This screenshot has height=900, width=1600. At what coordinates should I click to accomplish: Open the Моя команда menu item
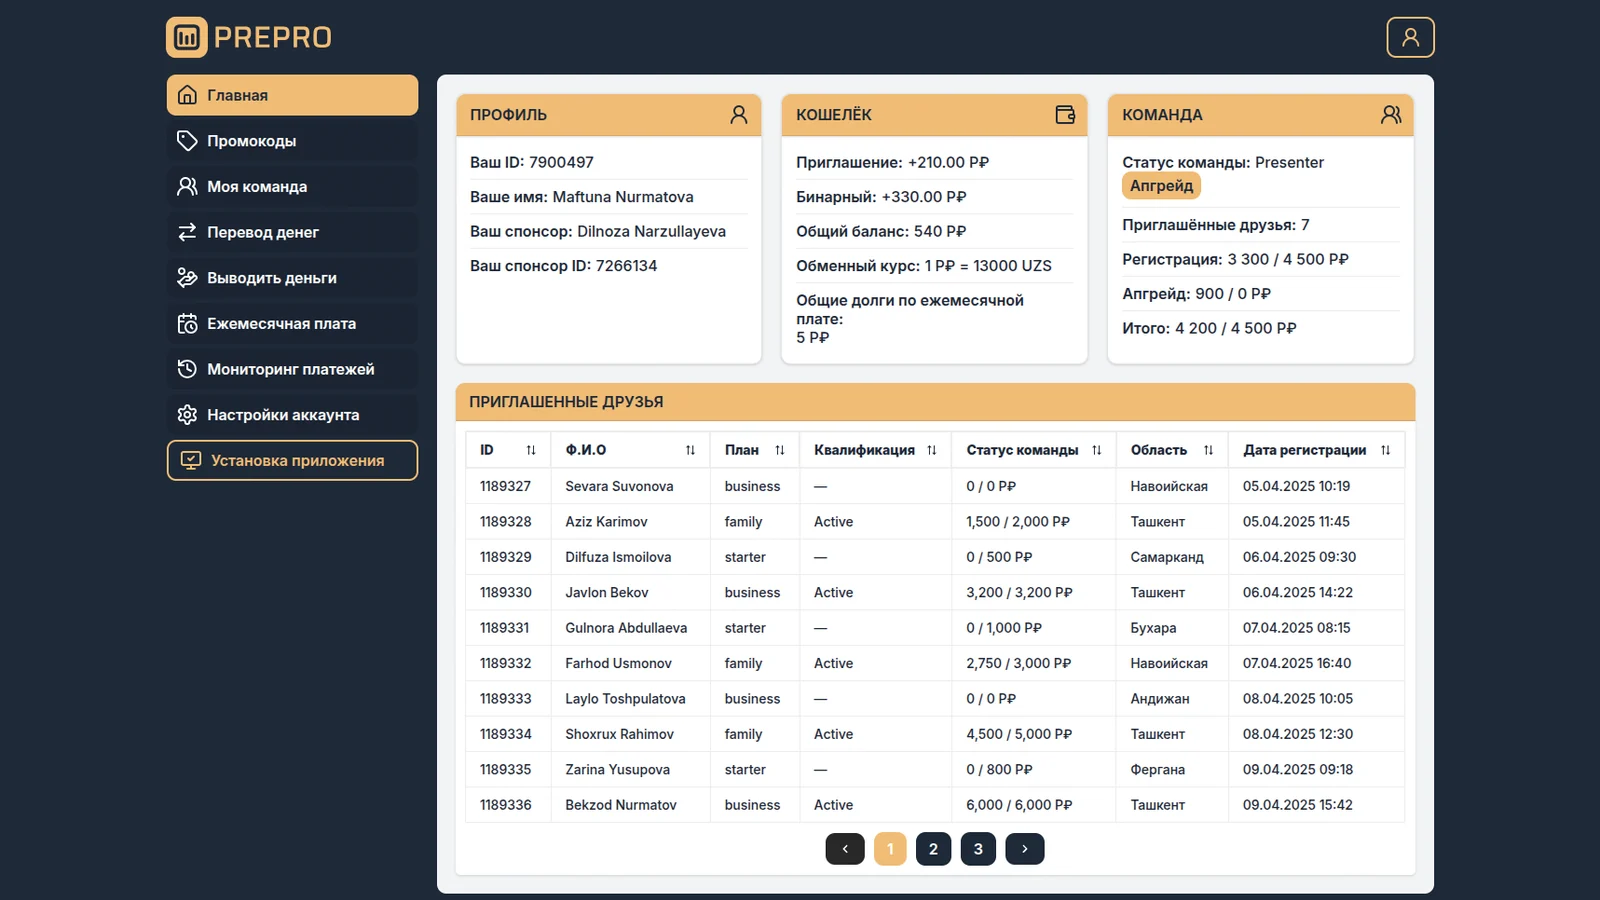(292, 186)
